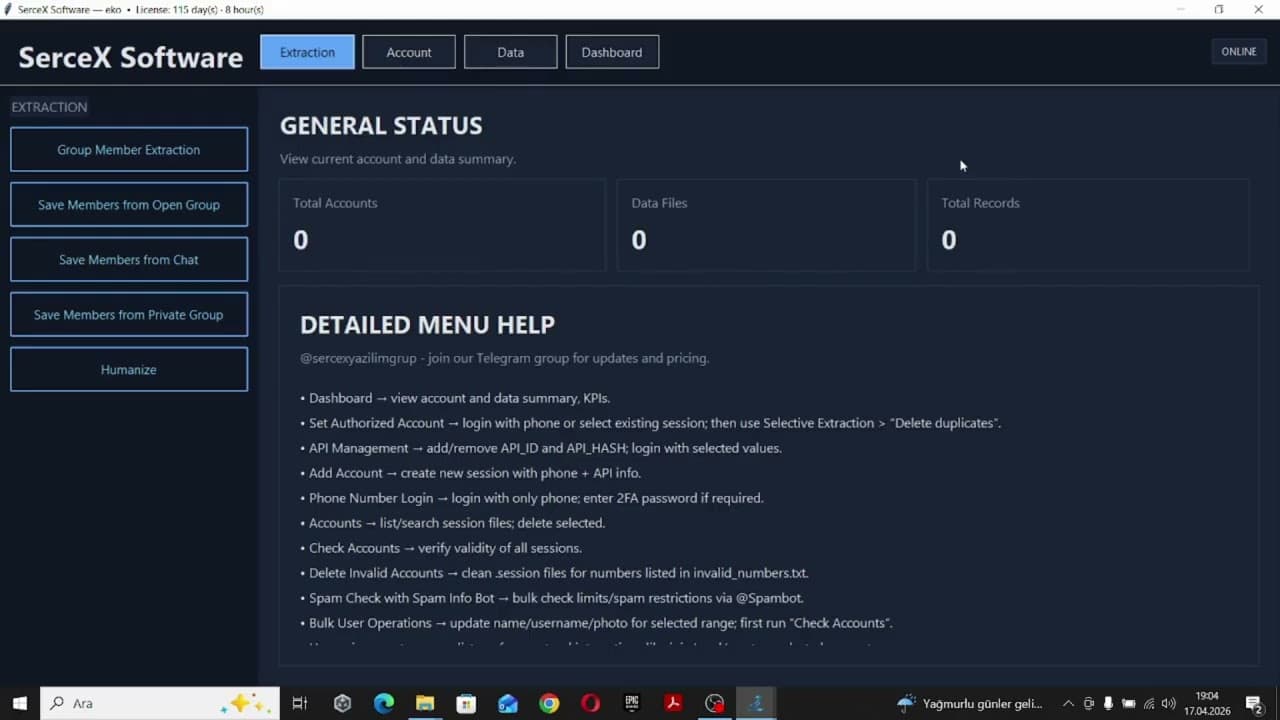Click the Data Files card
Viewport: 1280px width, 720px height.
click(766, 225)
